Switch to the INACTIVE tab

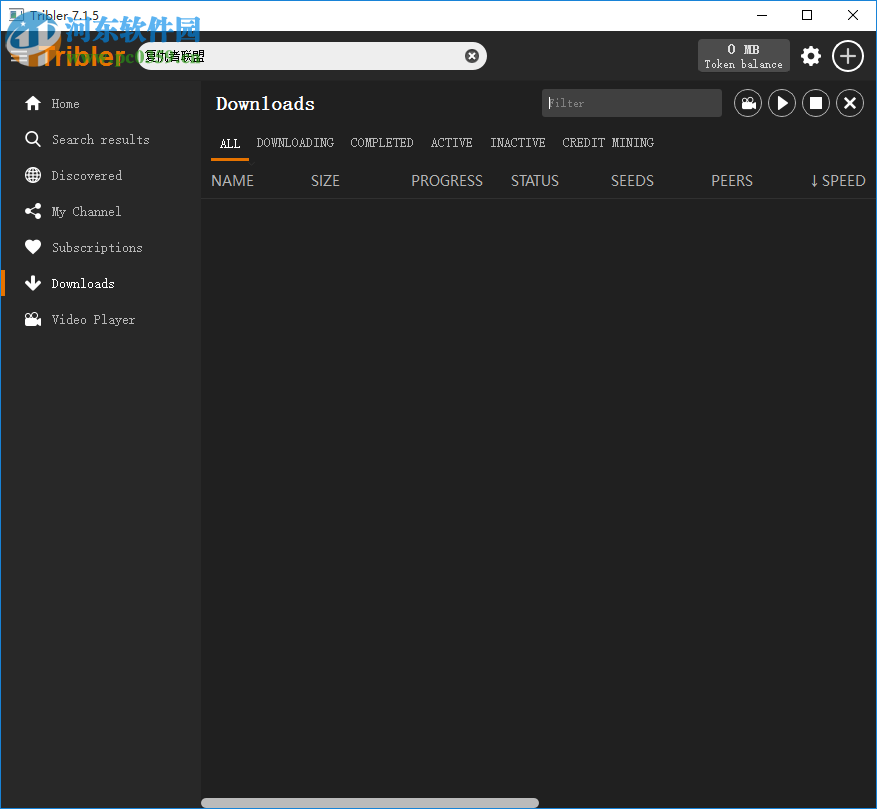[518, 143]
